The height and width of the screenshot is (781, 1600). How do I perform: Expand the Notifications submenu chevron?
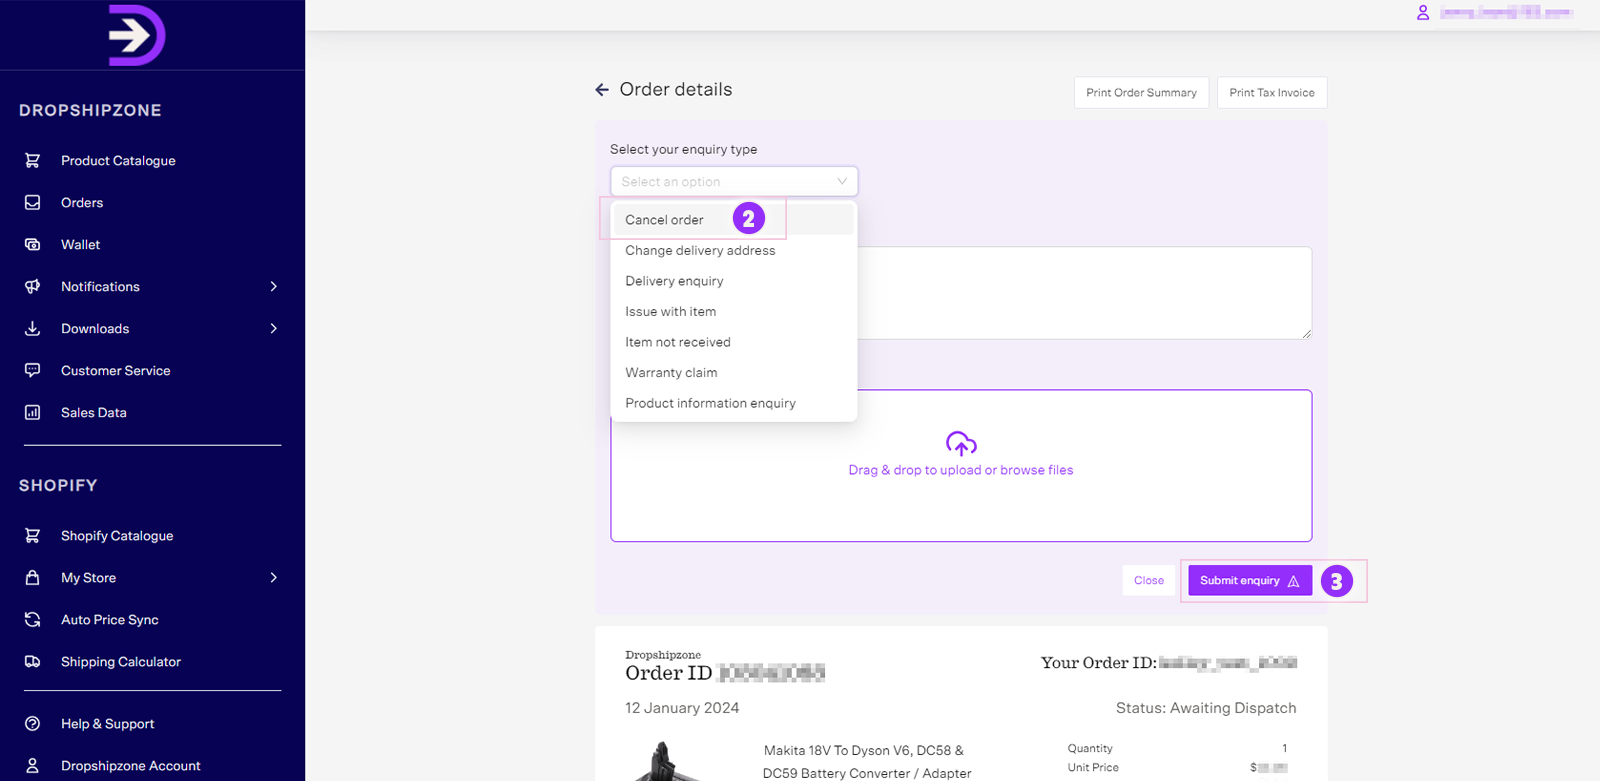click(x=274, y=286)
